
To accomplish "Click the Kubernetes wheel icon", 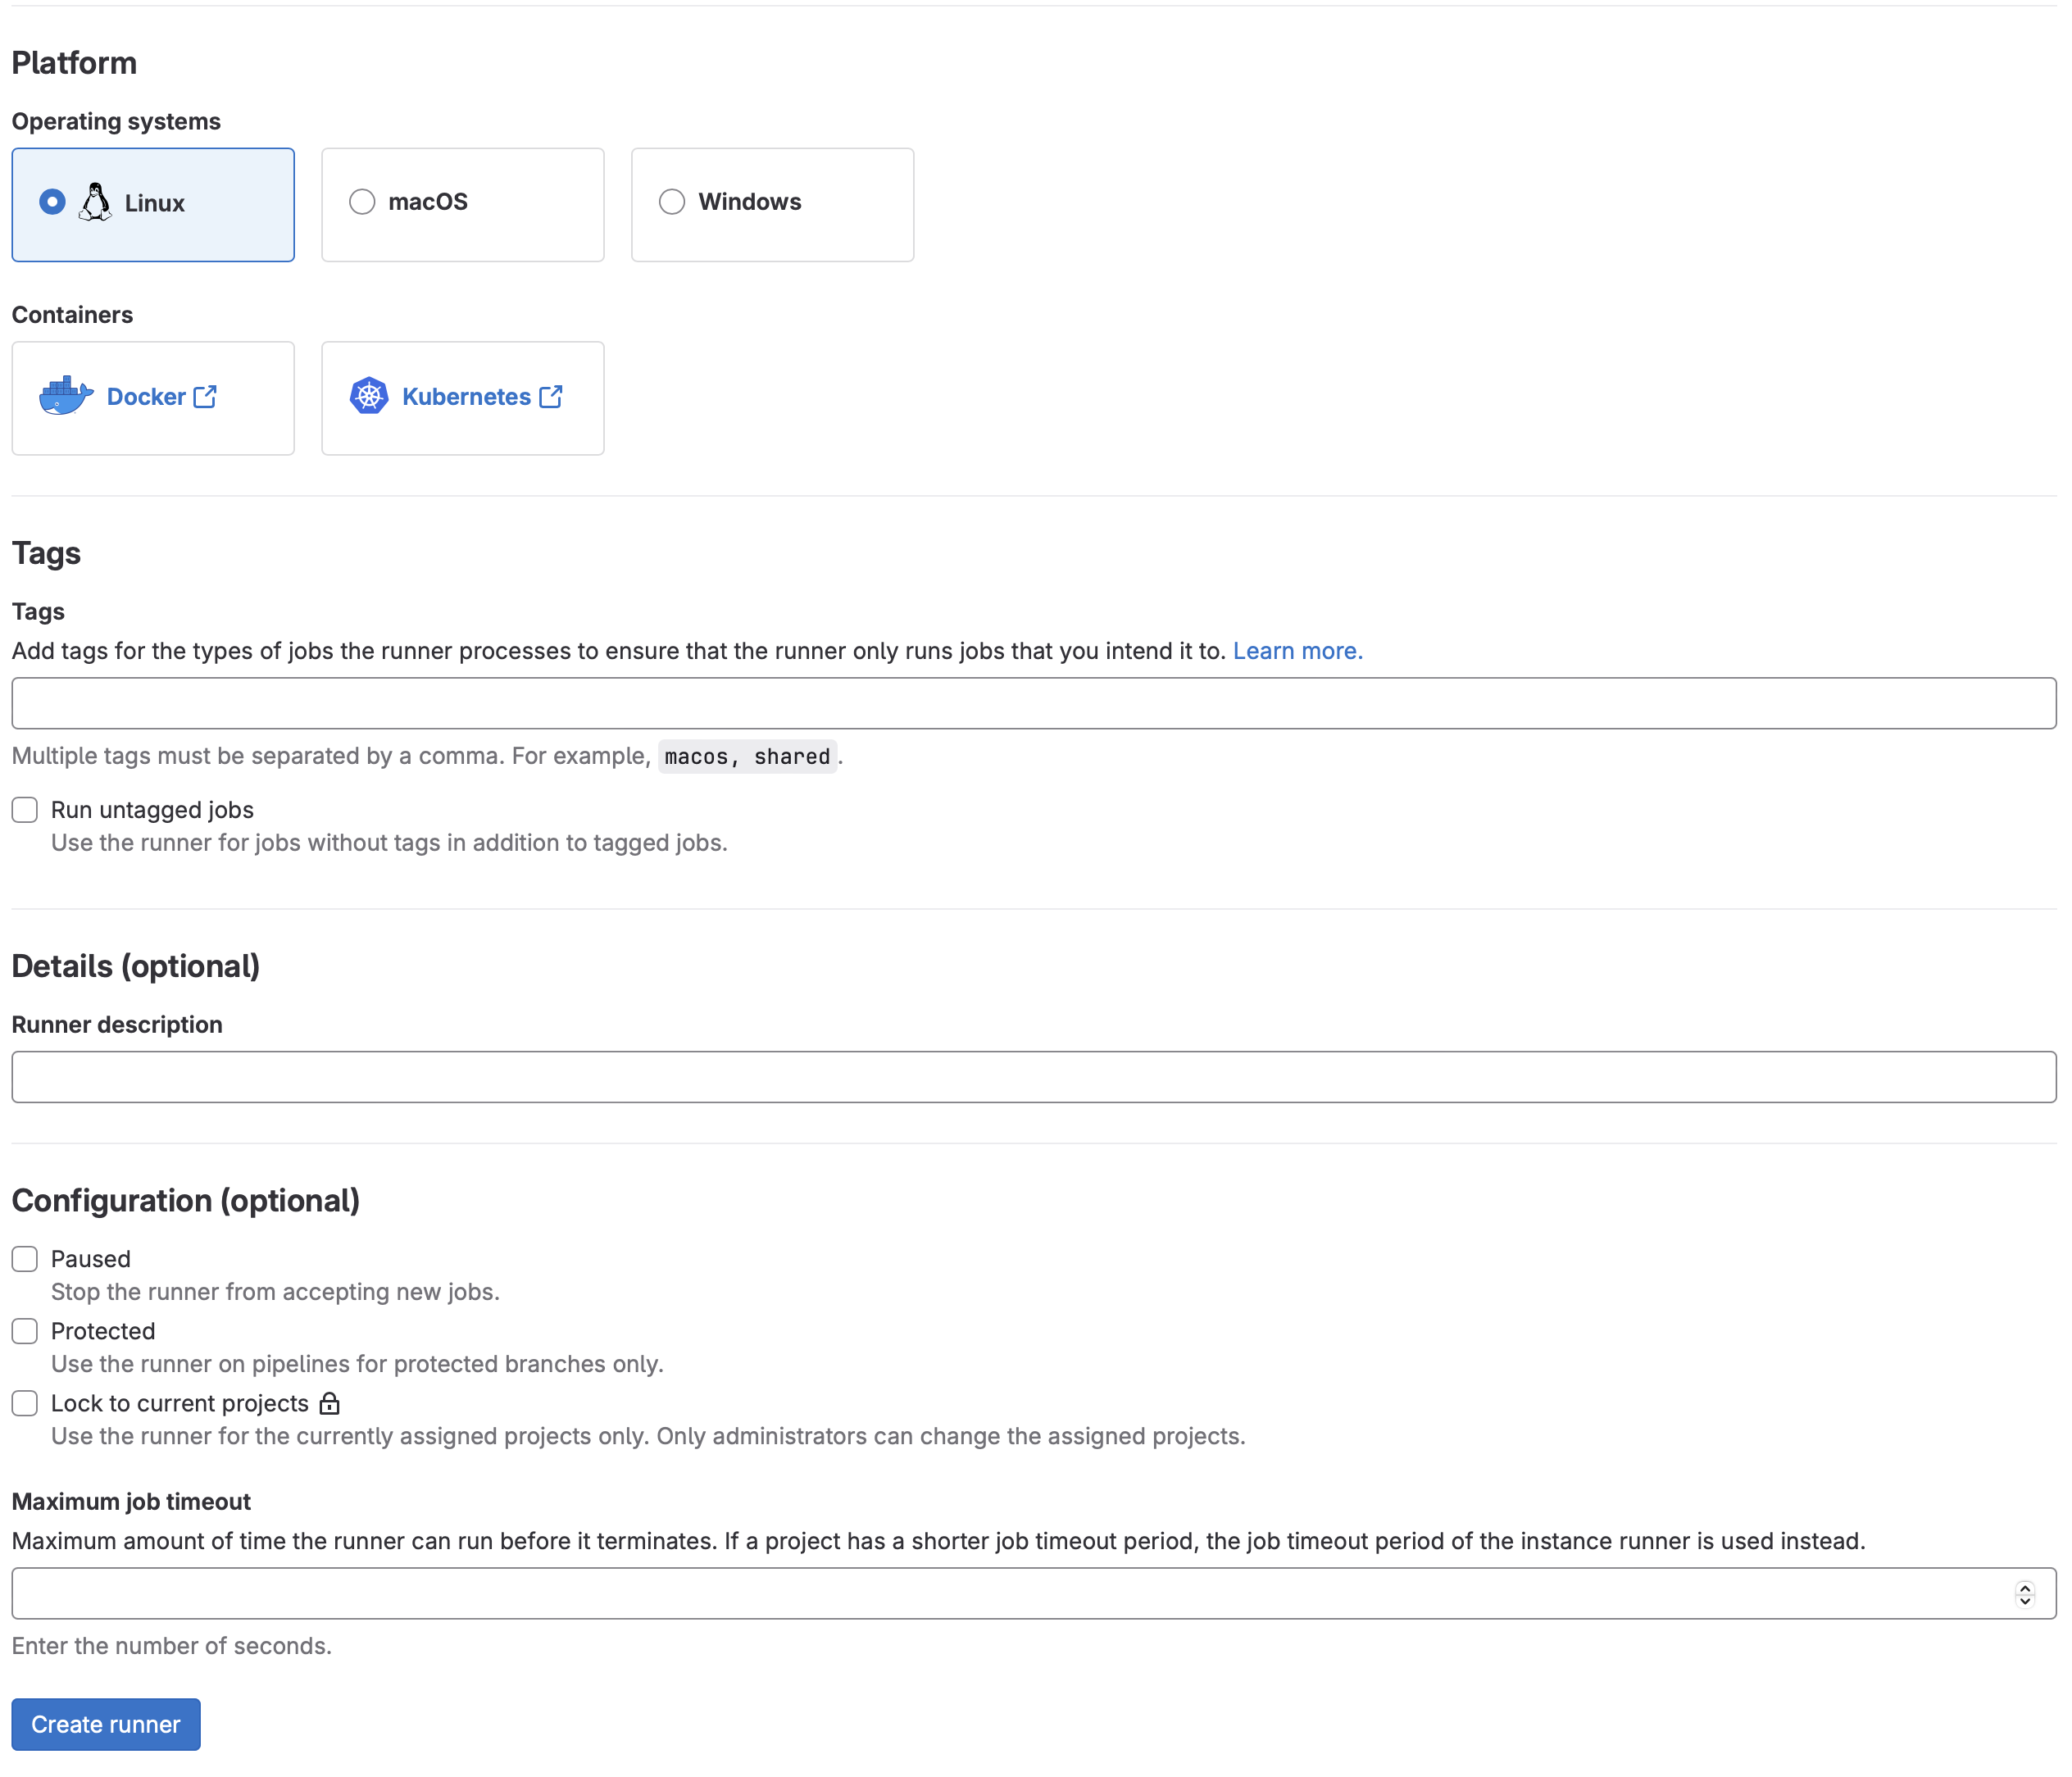I will point(369,395).
